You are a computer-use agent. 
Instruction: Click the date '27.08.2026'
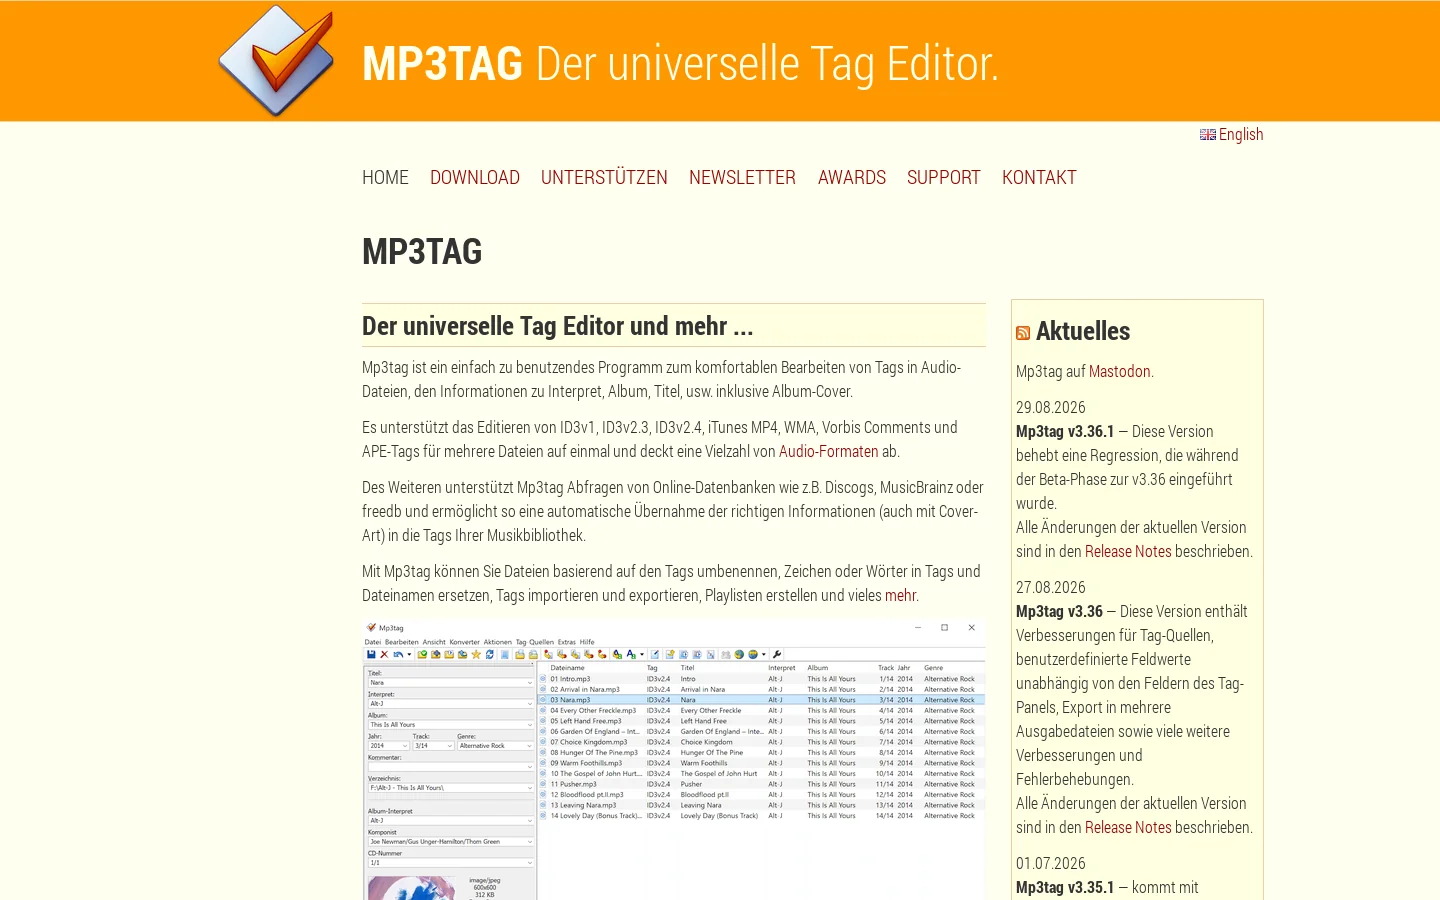pyautogui.click(x=1051, y=588)
